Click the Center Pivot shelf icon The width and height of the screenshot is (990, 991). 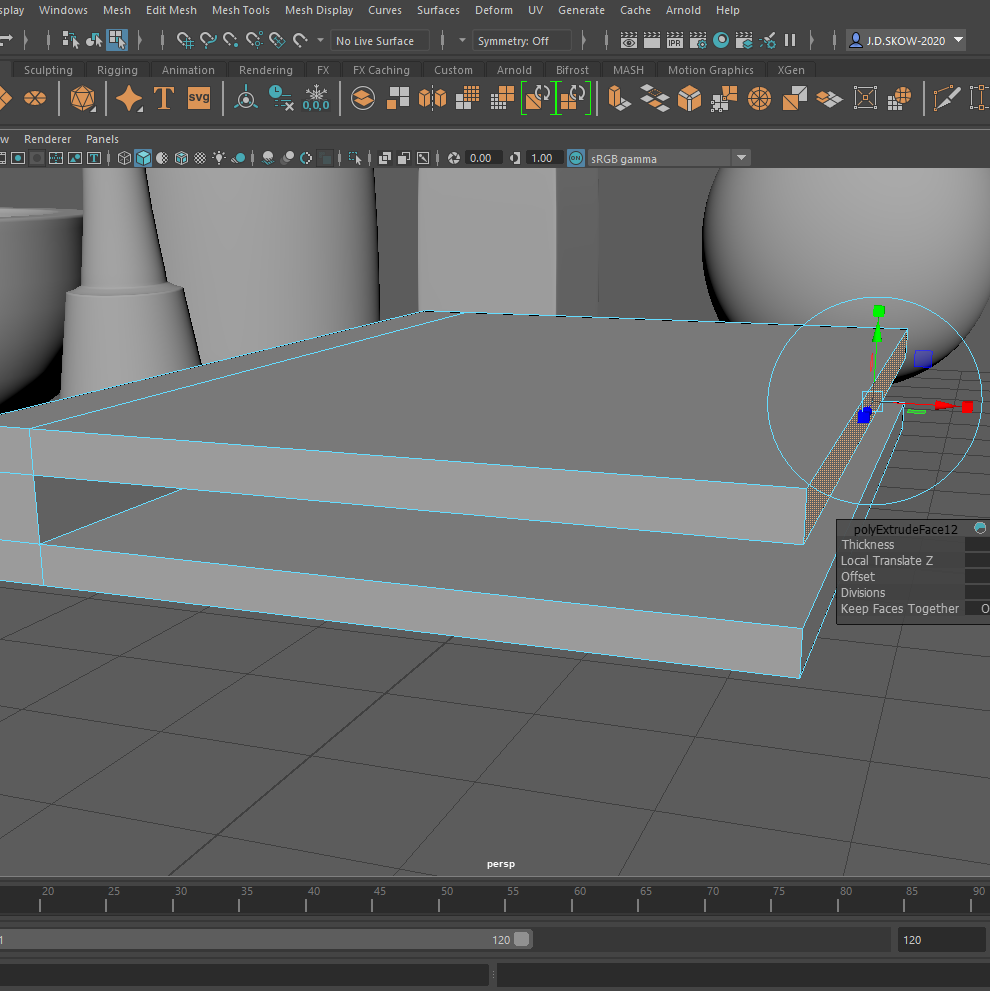[x=245, y=98]
